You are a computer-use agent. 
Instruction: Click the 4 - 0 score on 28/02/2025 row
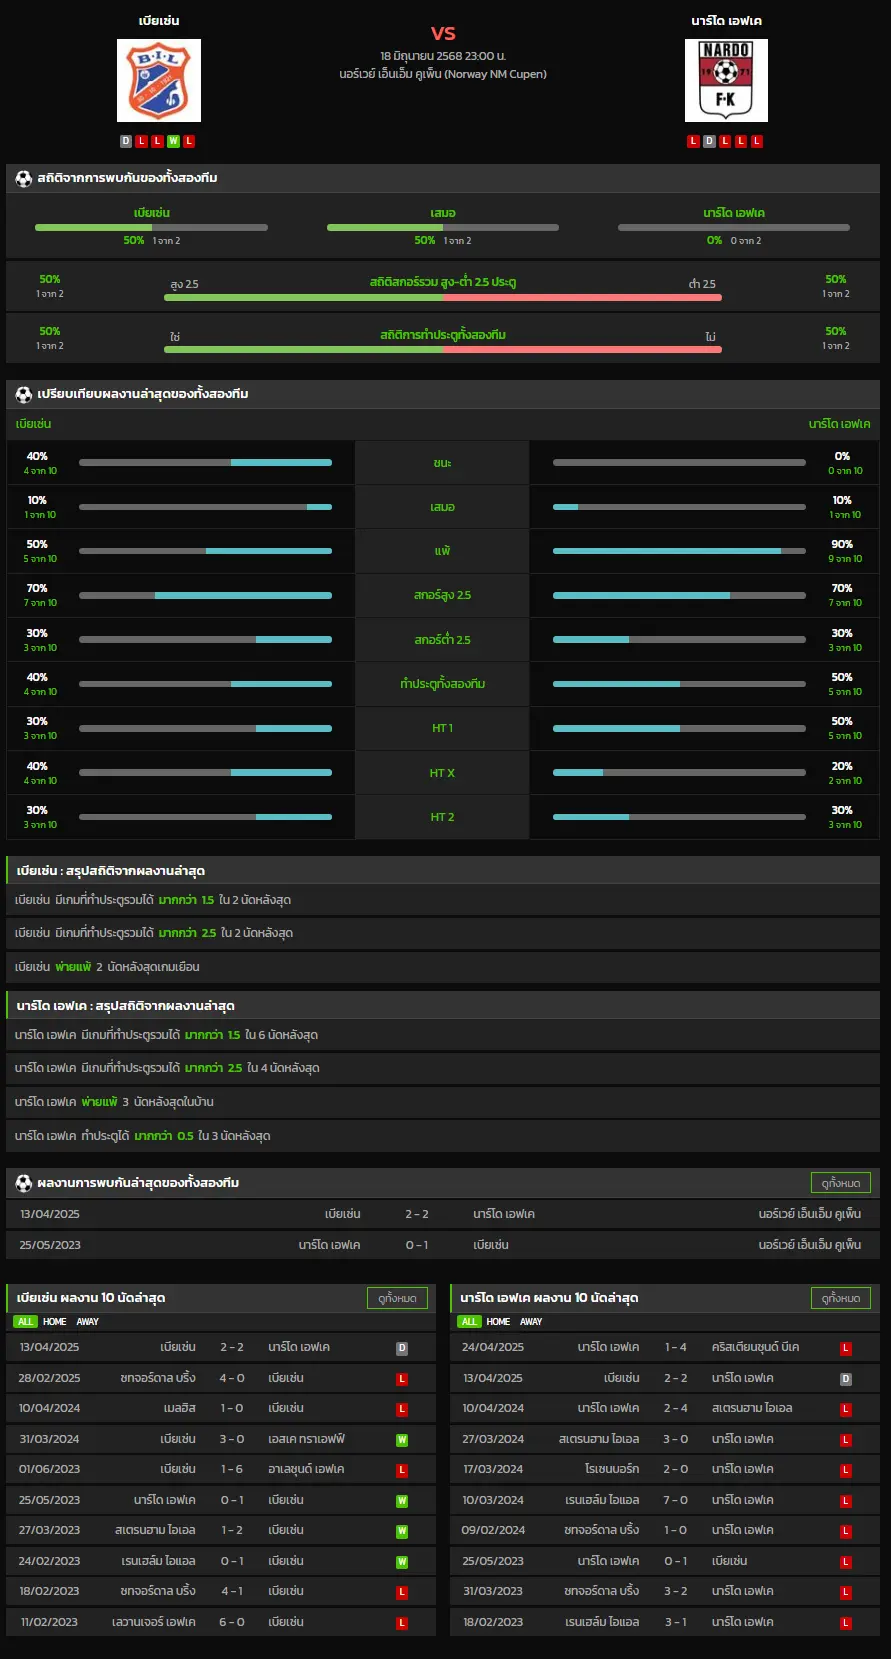click(x=232, y=1378)
